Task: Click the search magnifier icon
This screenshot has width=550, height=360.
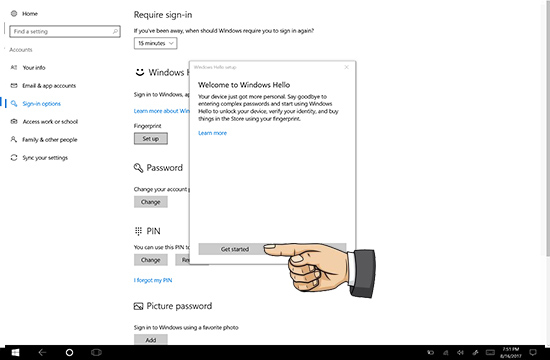Action: (x=115, y=31)
